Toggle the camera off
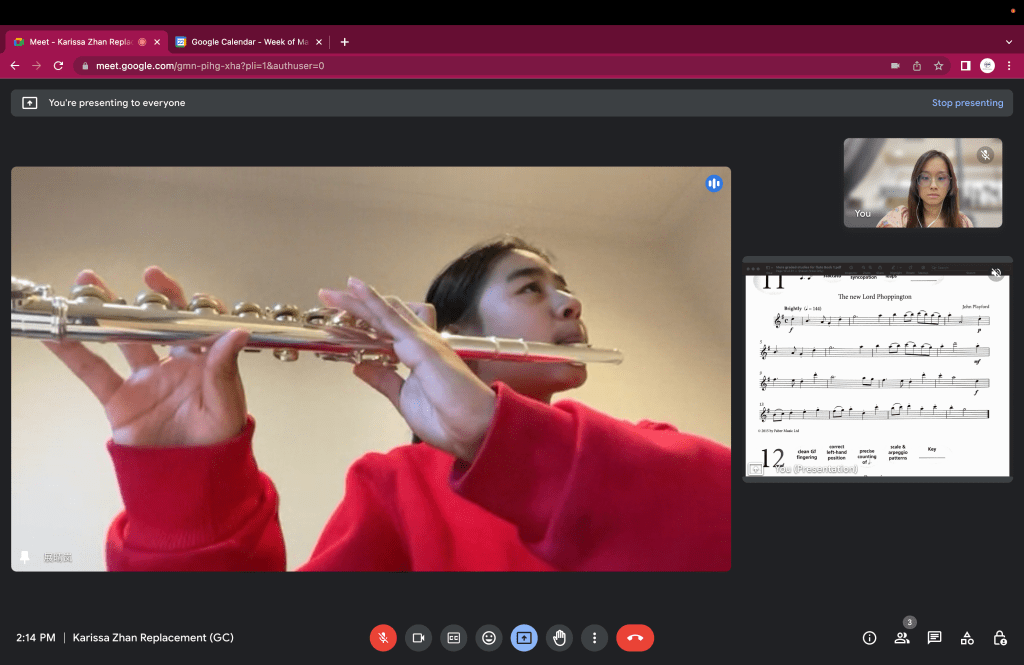1024x665 pixels. pyautogui.click(x=418, y=638)
